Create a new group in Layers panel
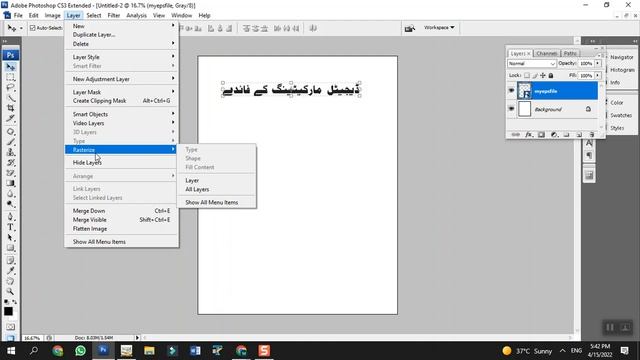640x360 pixels. pos(567,134)
